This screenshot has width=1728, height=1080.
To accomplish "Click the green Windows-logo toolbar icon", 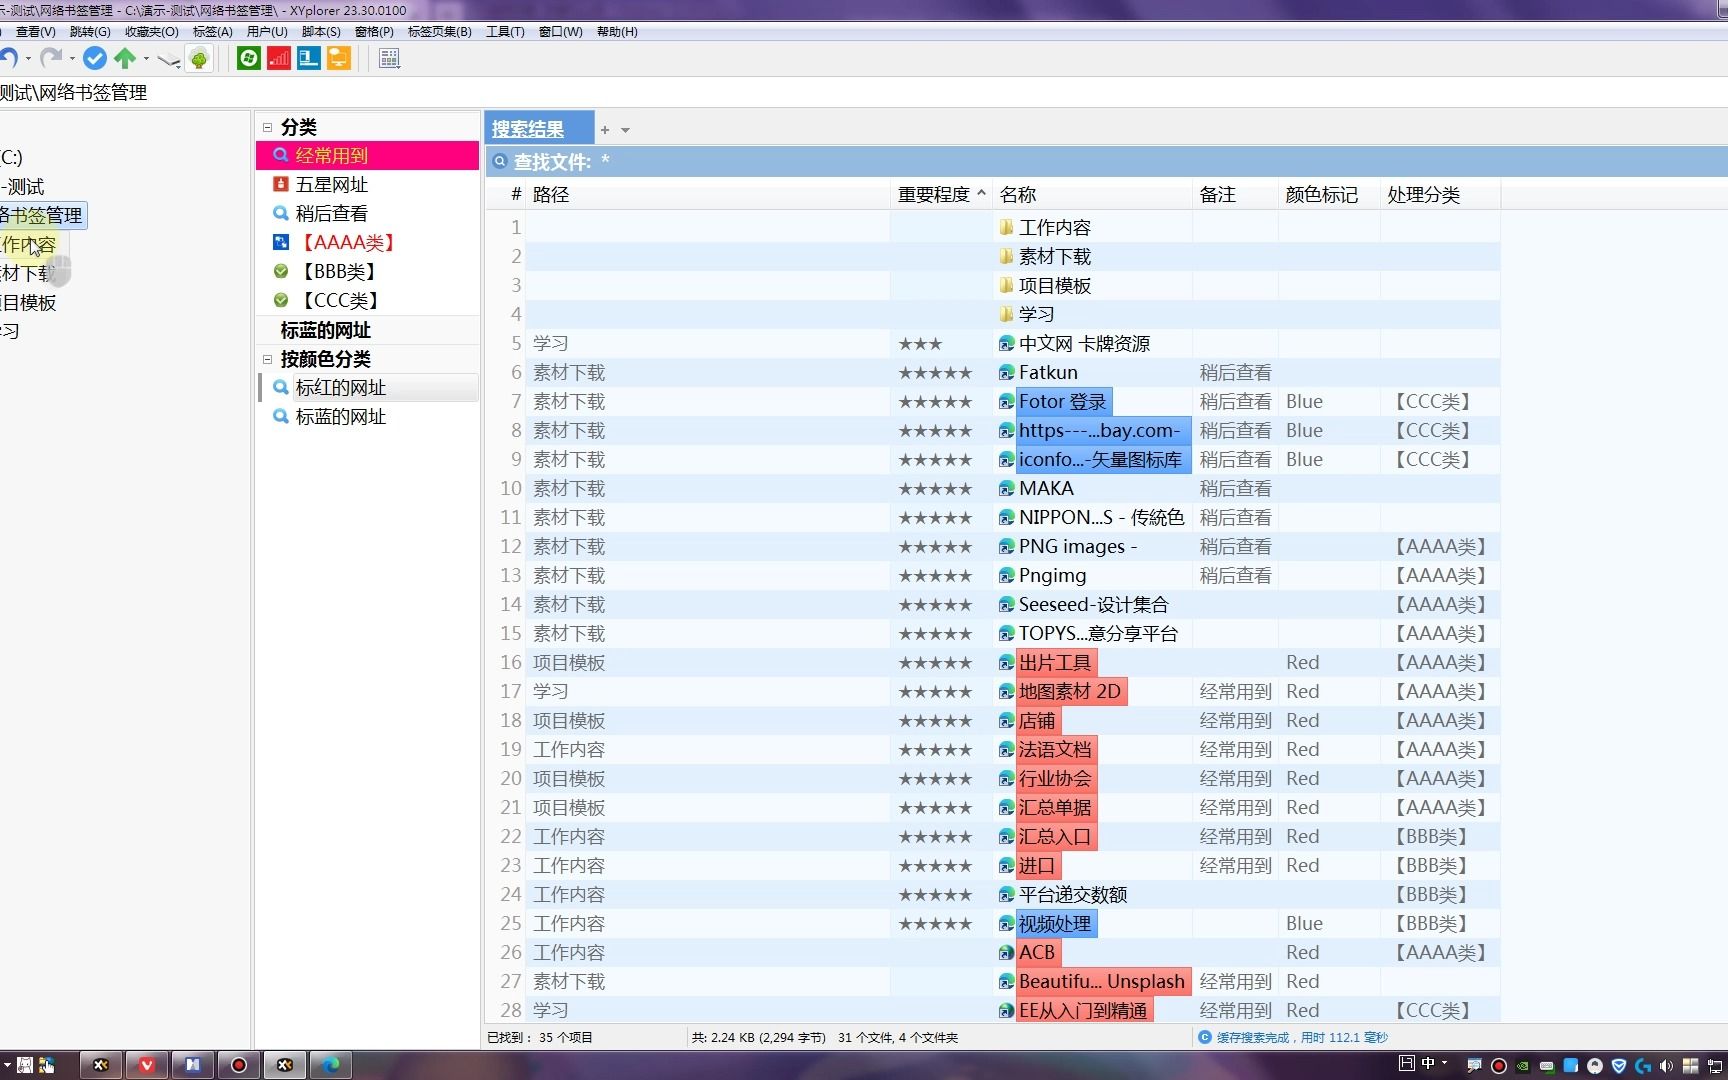I will (x=249, y=58).
